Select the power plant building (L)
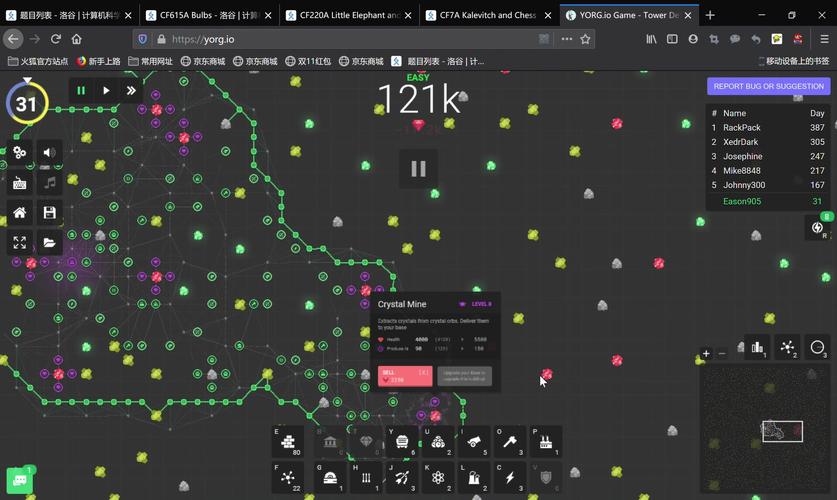The image size is (837, 500). pos(474,478)
